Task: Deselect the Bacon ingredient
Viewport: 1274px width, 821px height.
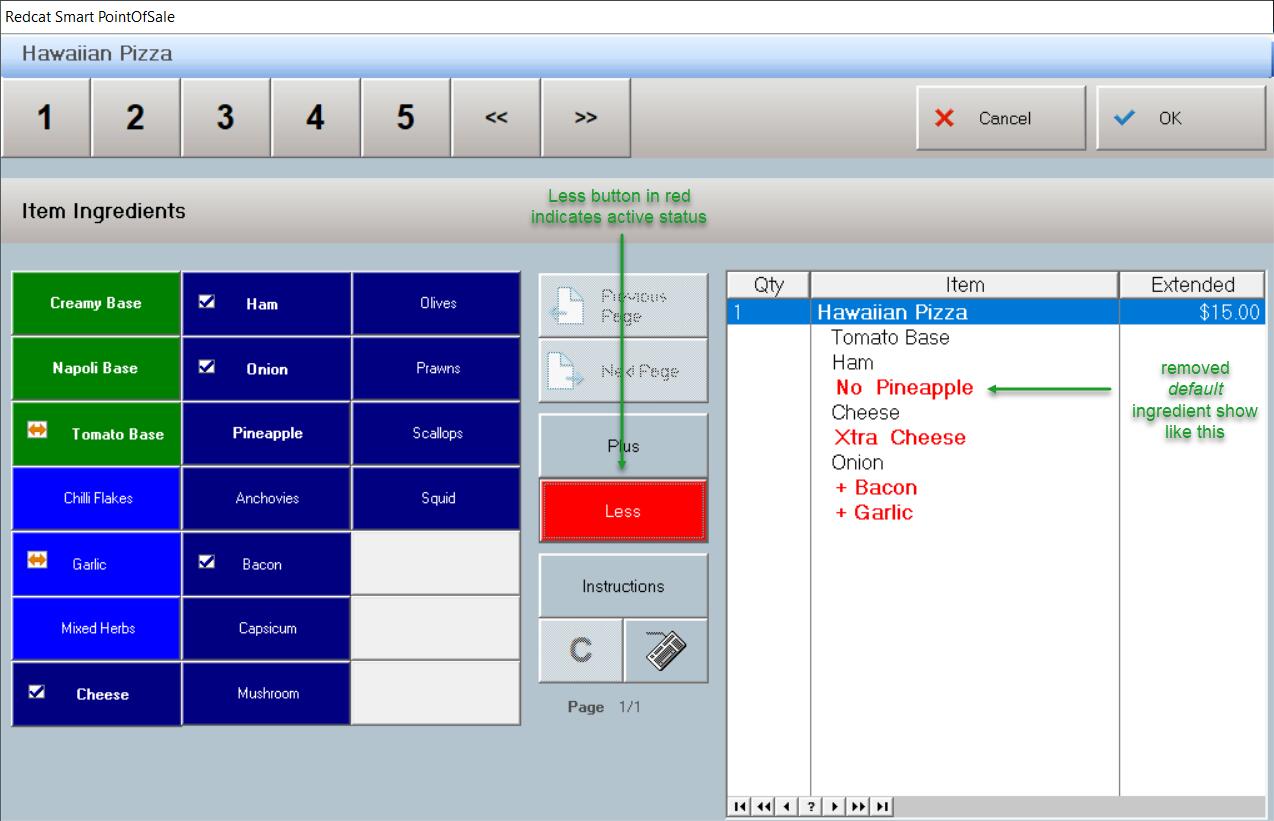Action: coord(266,564)
